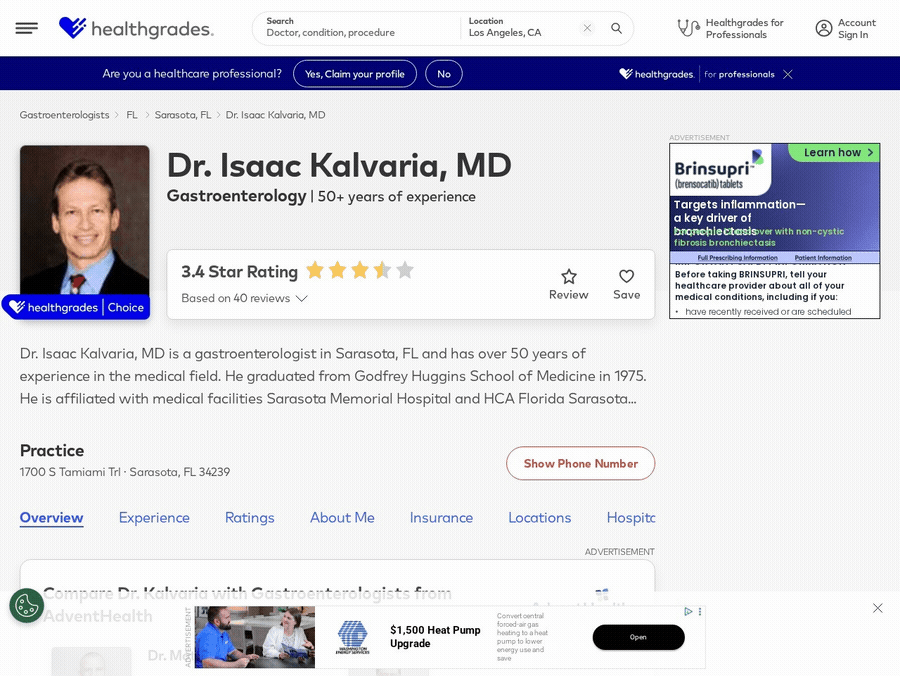
Task: Open cookie preferences icon
Action: 26,605
